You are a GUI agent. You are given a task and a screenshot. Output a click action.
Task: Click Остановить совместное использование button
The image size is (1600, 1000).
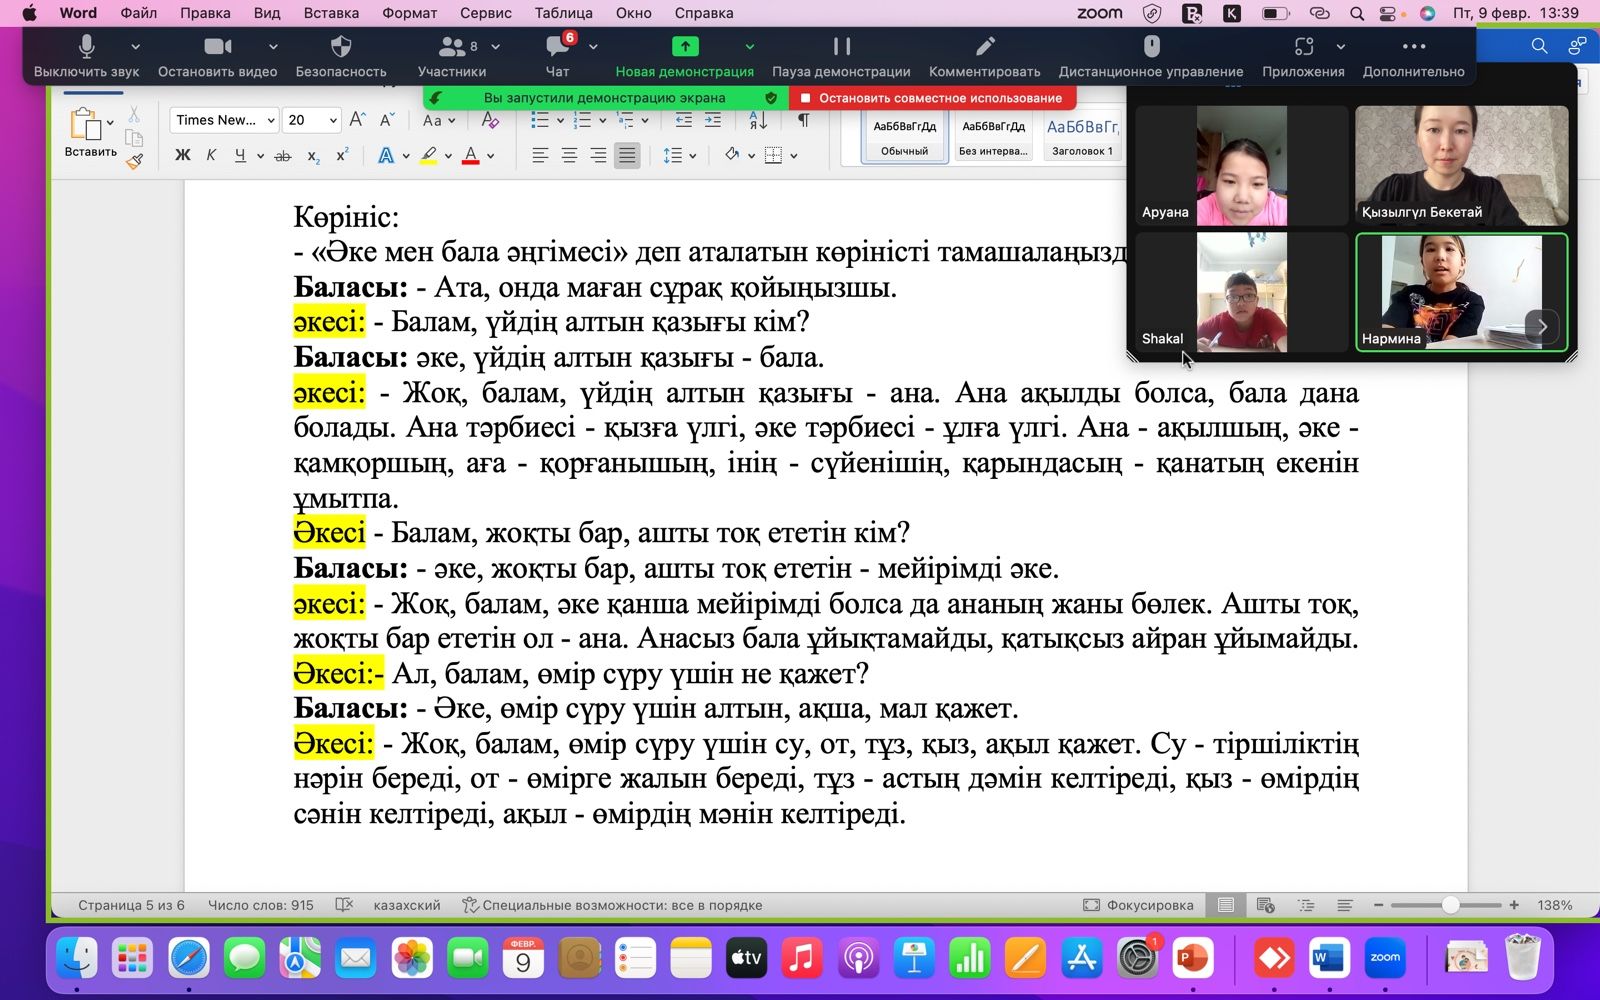point(932,98)
